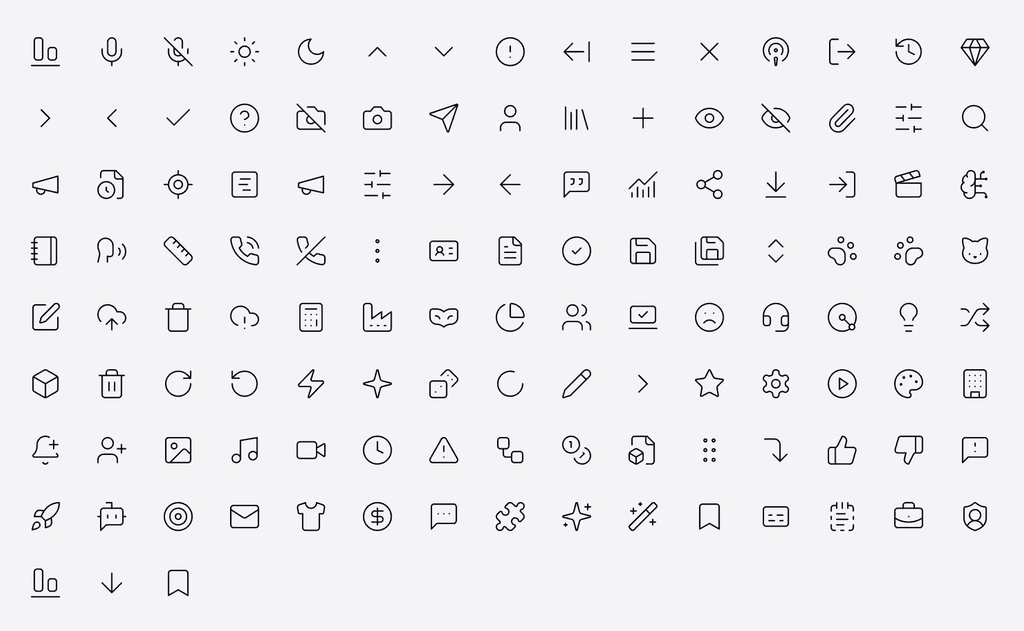Toggle the crossed-out eye icon
The height and width of the screenshot is (631, 1024).
pos(775,118)
